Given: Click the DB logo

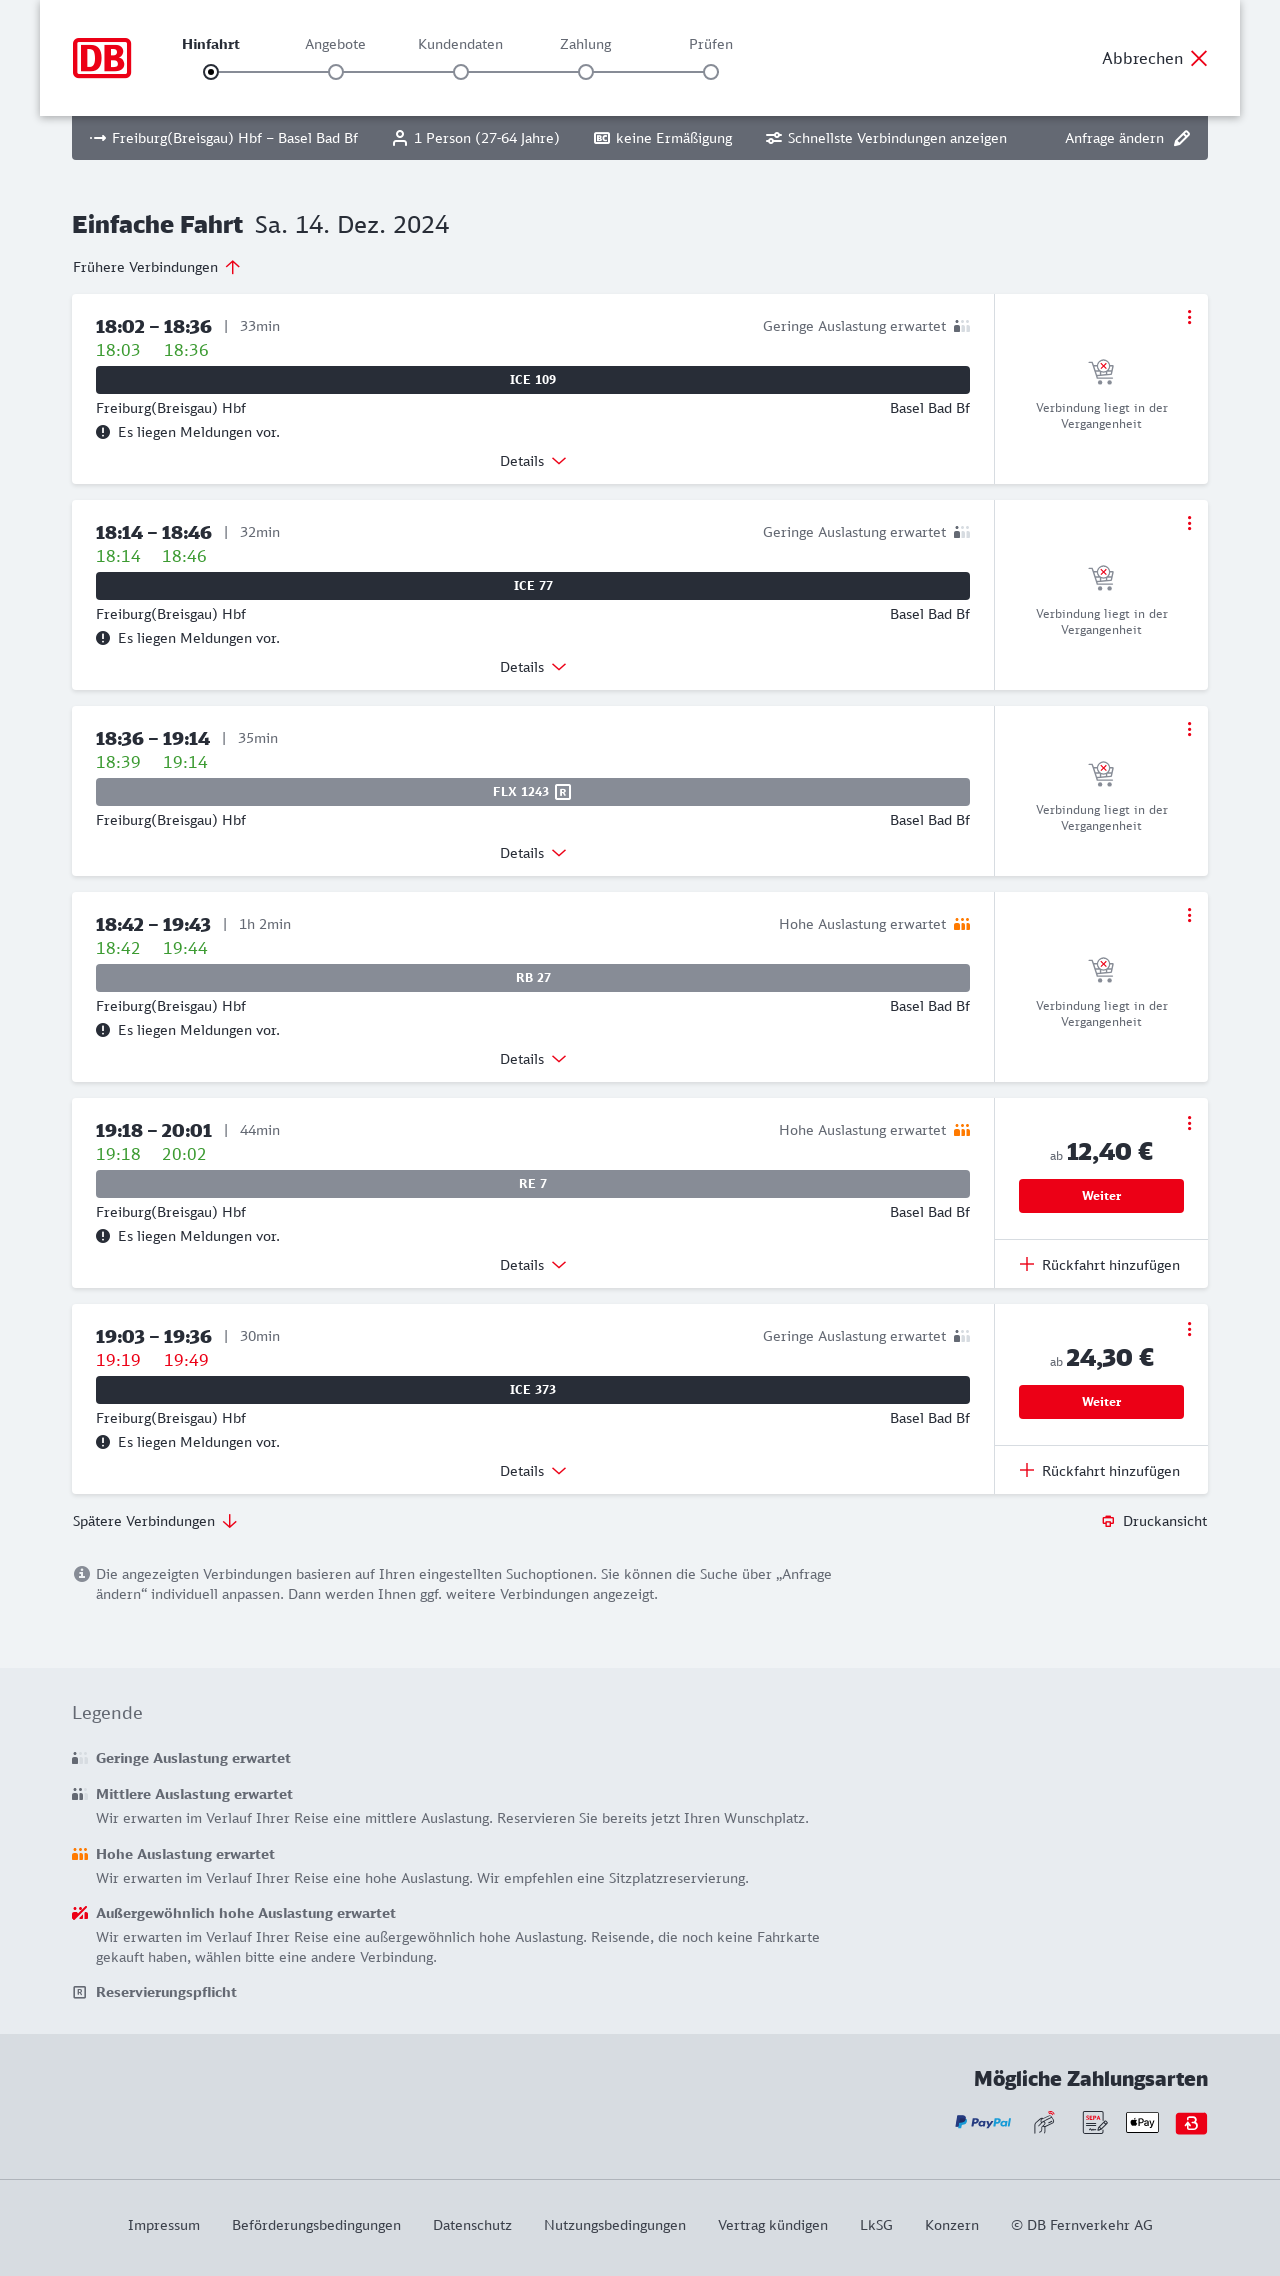Looking at the screenshot, I should pyautogui.click(x=102, y=58).
